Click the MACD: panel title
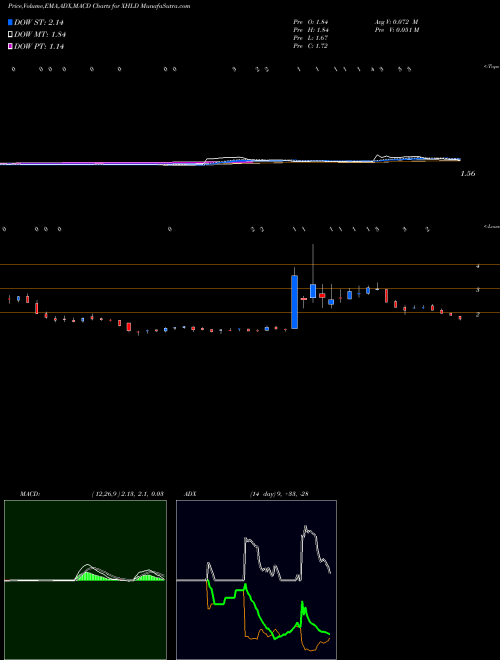The image size is (500, 660). (29, 494)
